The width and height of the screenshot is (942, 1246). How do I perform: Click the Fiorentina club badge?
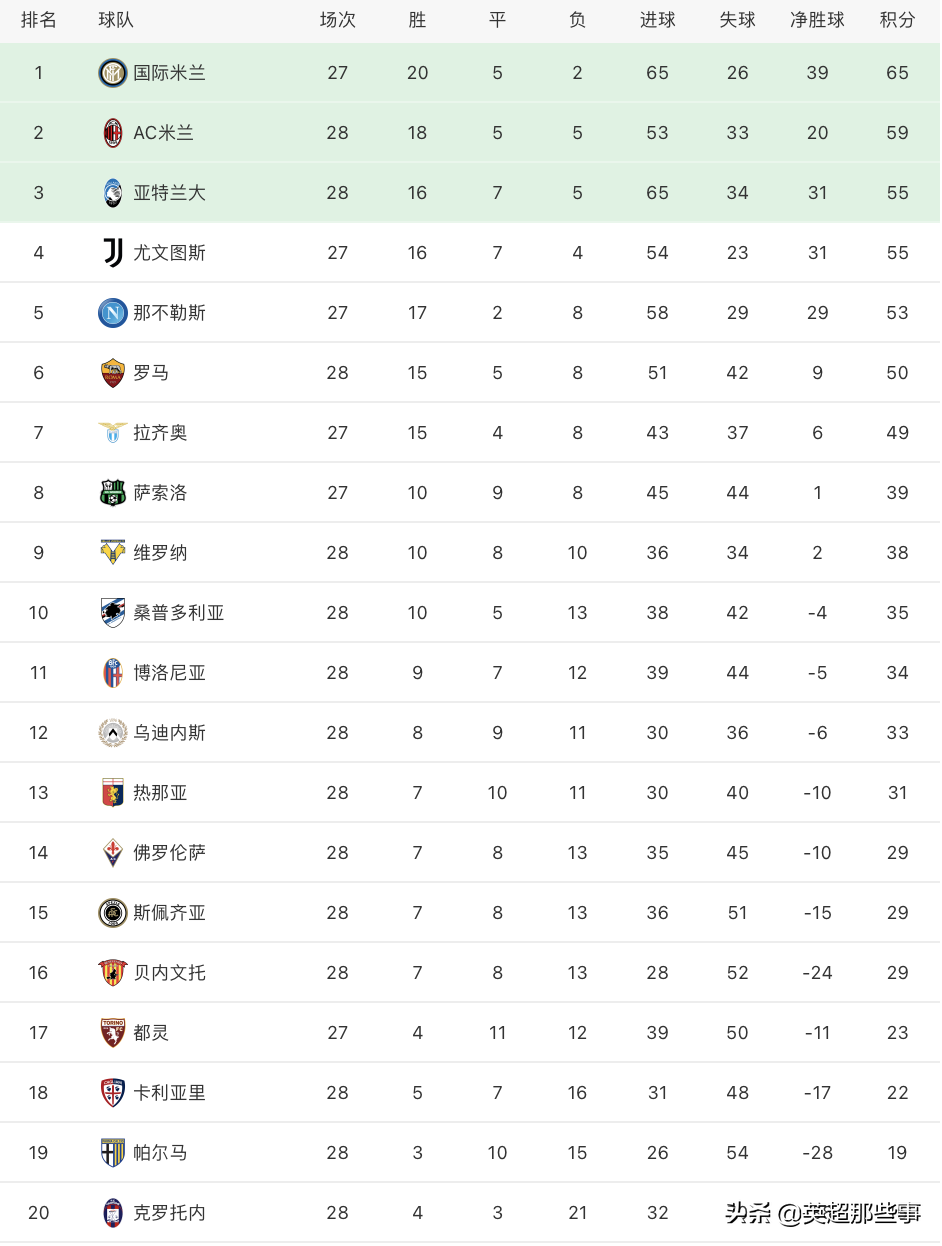tap(113, 853)
